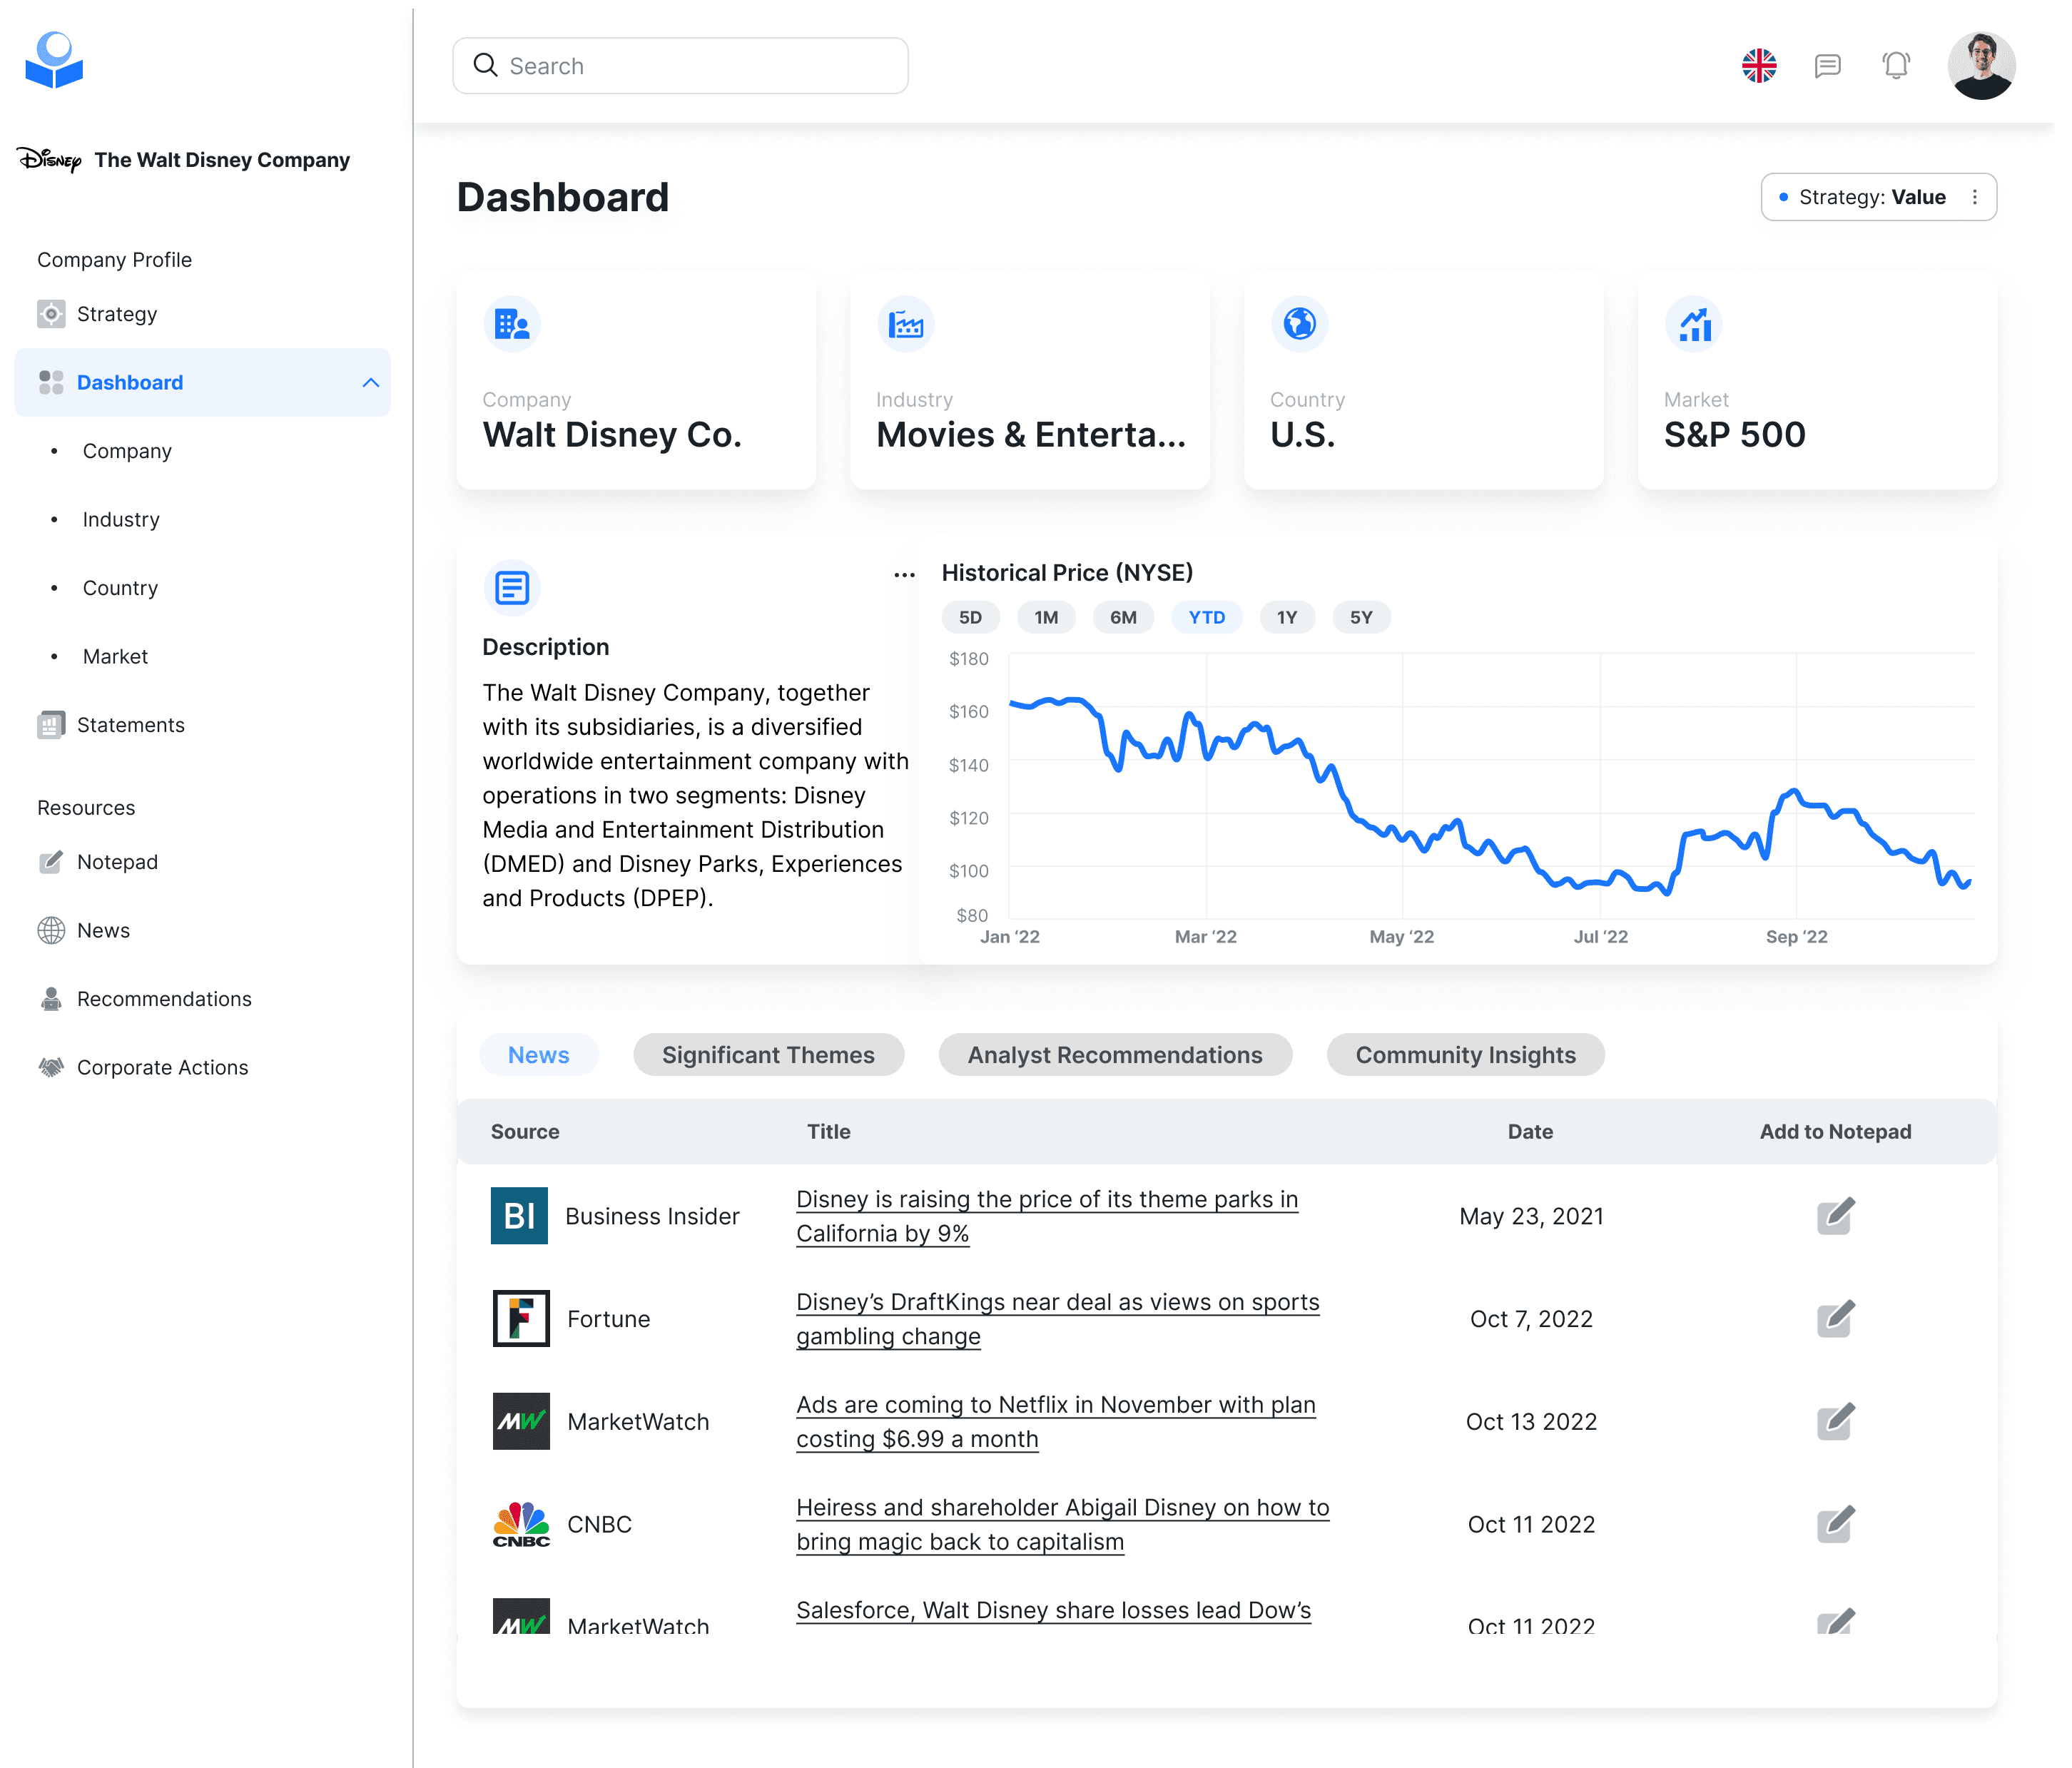The width and height of the screenshot is (2072, 1768).
Task: Click the Disney logo in the sidebar
Action: [x=49, y=160]
